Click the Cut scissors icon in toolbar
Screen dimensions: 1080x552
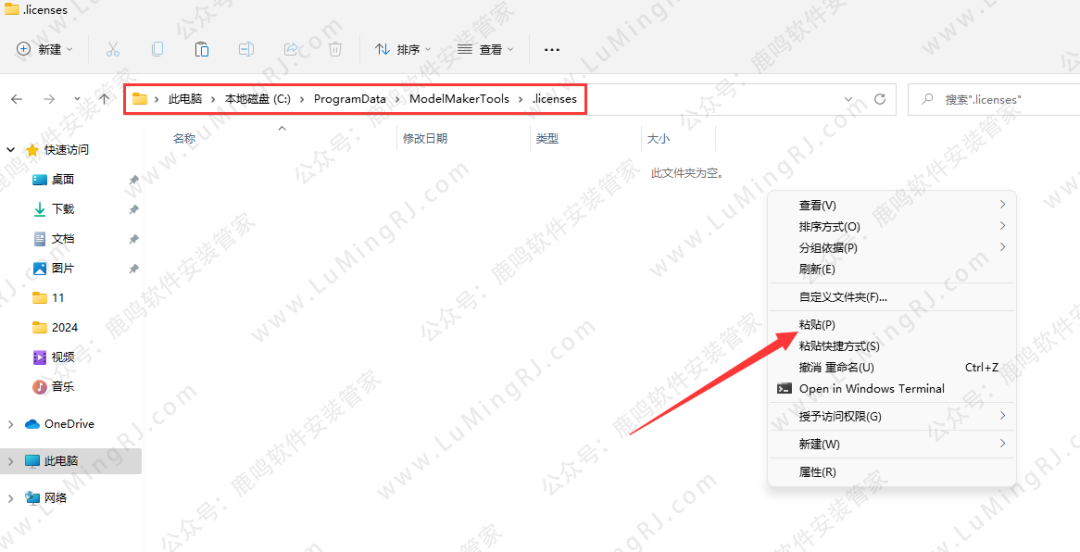click(113, 49)
